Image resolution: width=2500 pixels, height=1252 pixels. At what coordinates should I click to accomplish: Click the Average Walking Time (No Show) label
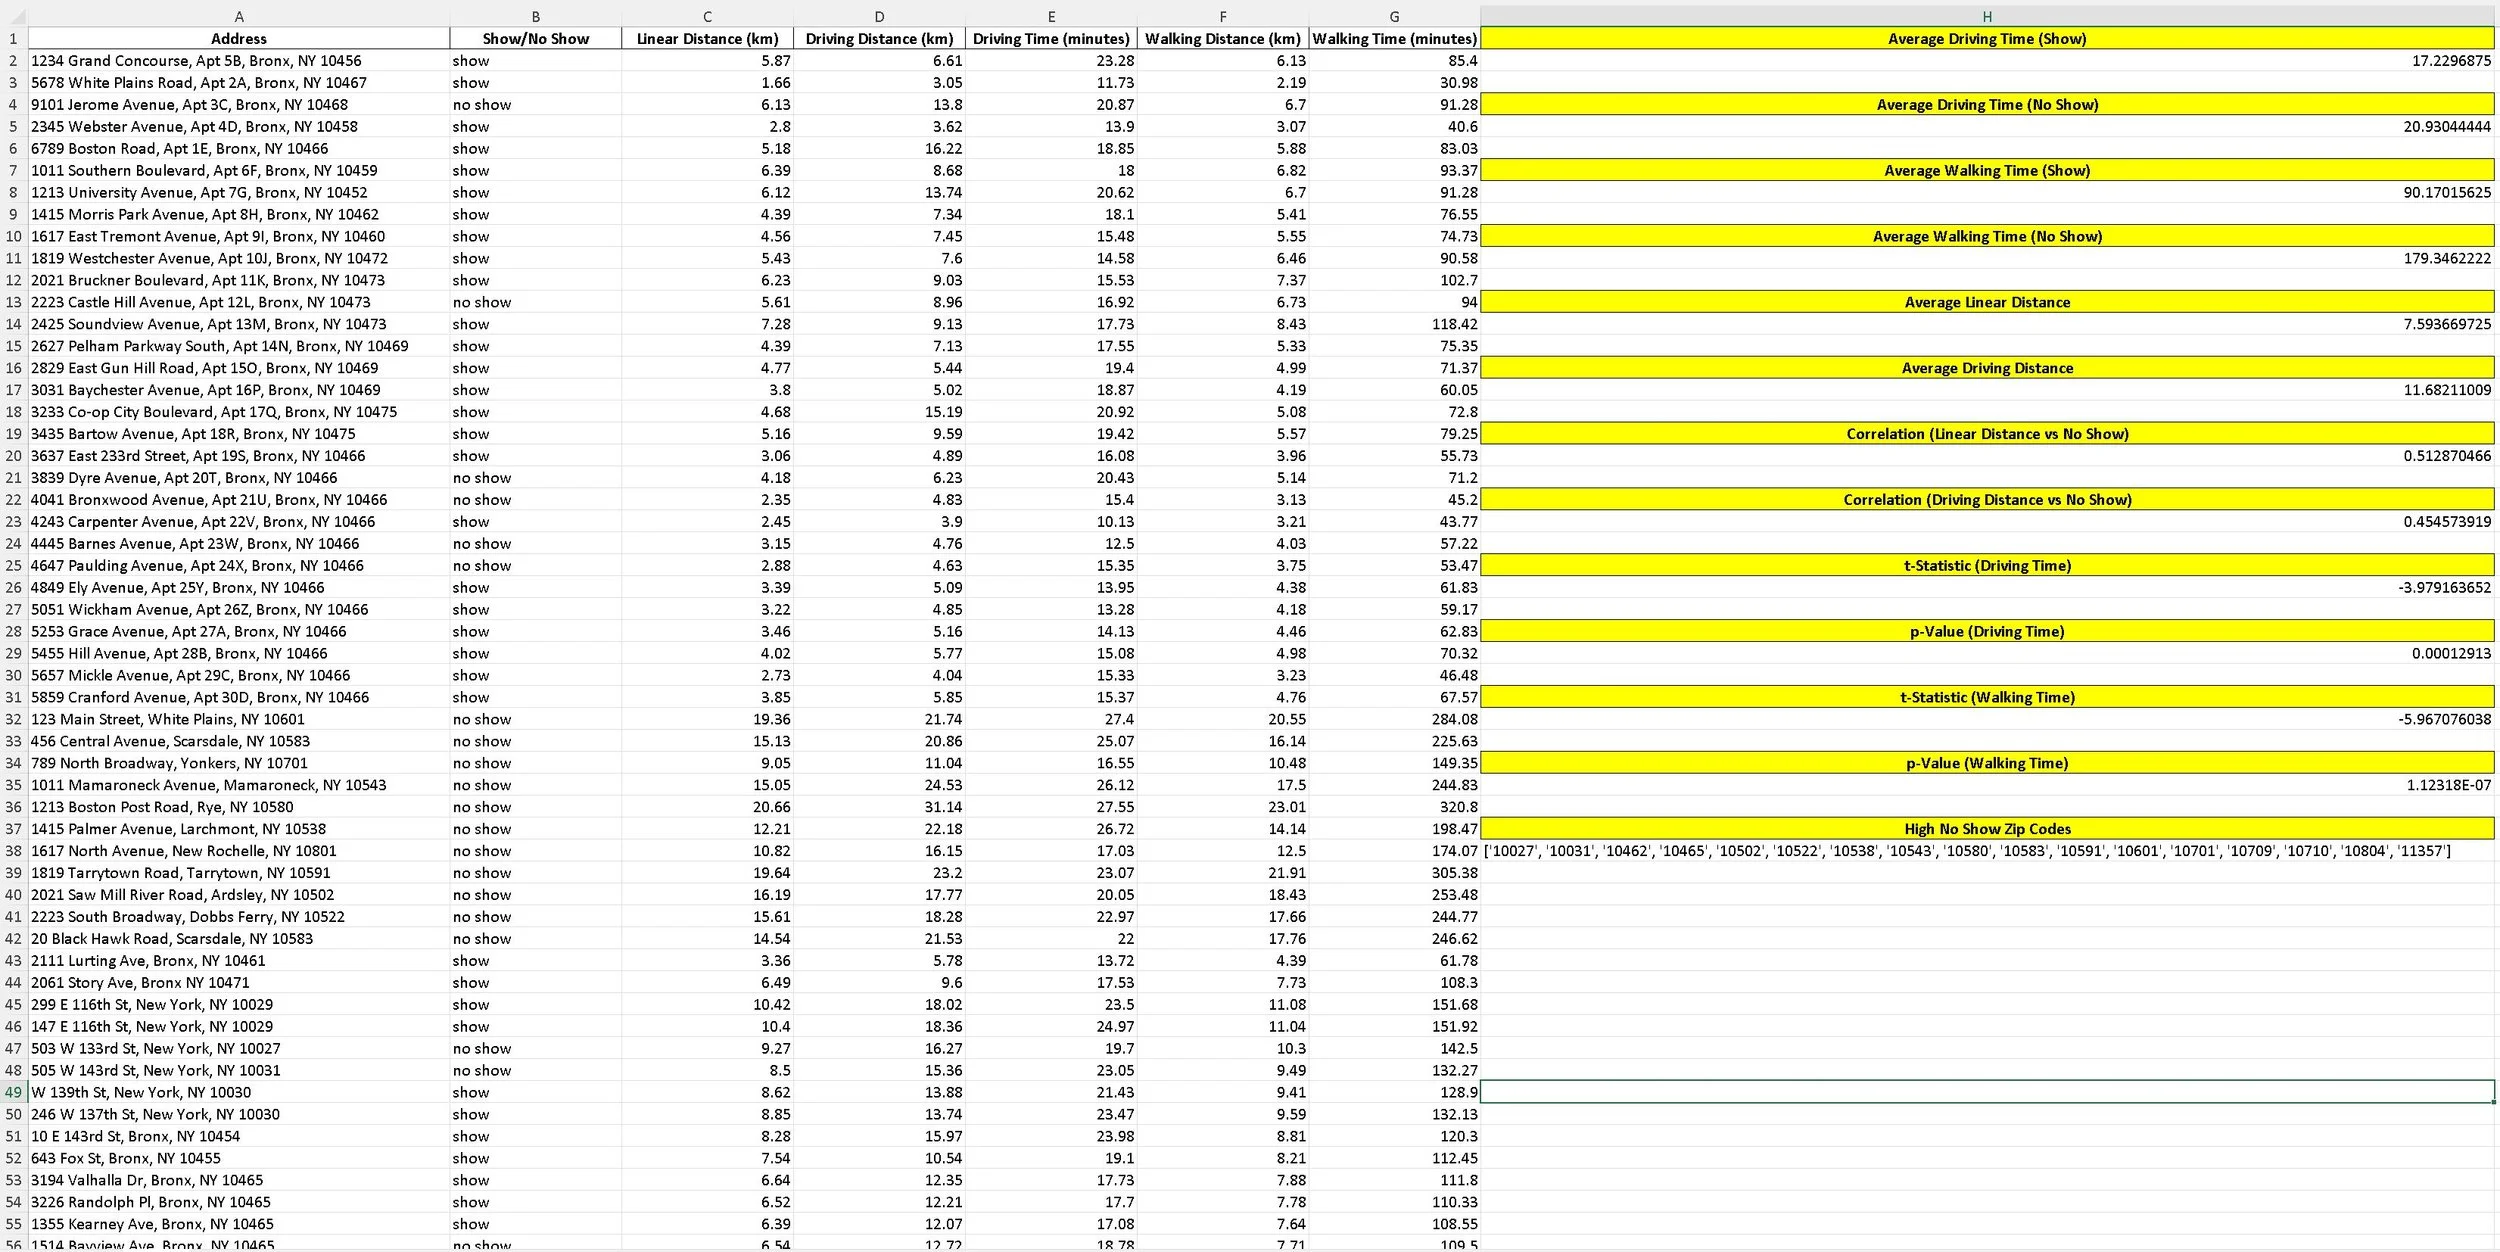pos(1986,237)
